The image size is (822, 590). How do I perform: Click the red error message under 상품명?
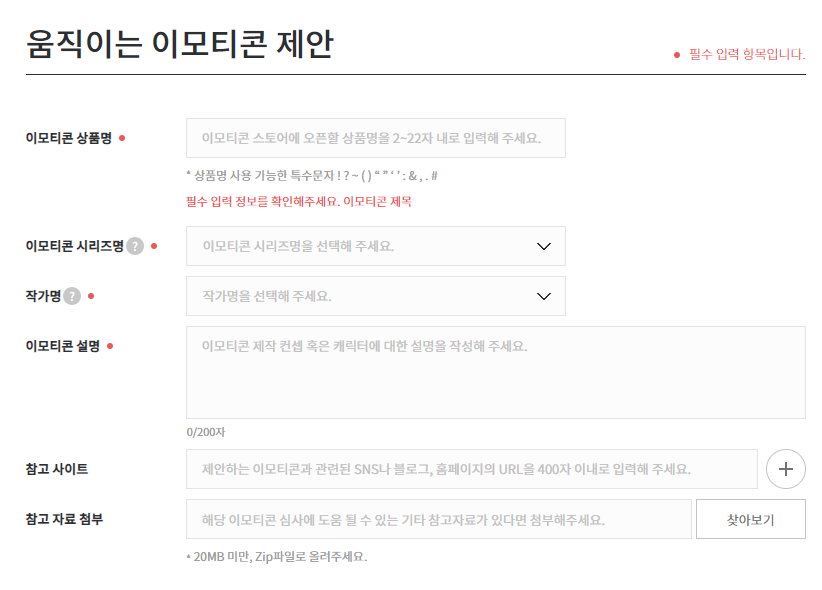point(299,201)
